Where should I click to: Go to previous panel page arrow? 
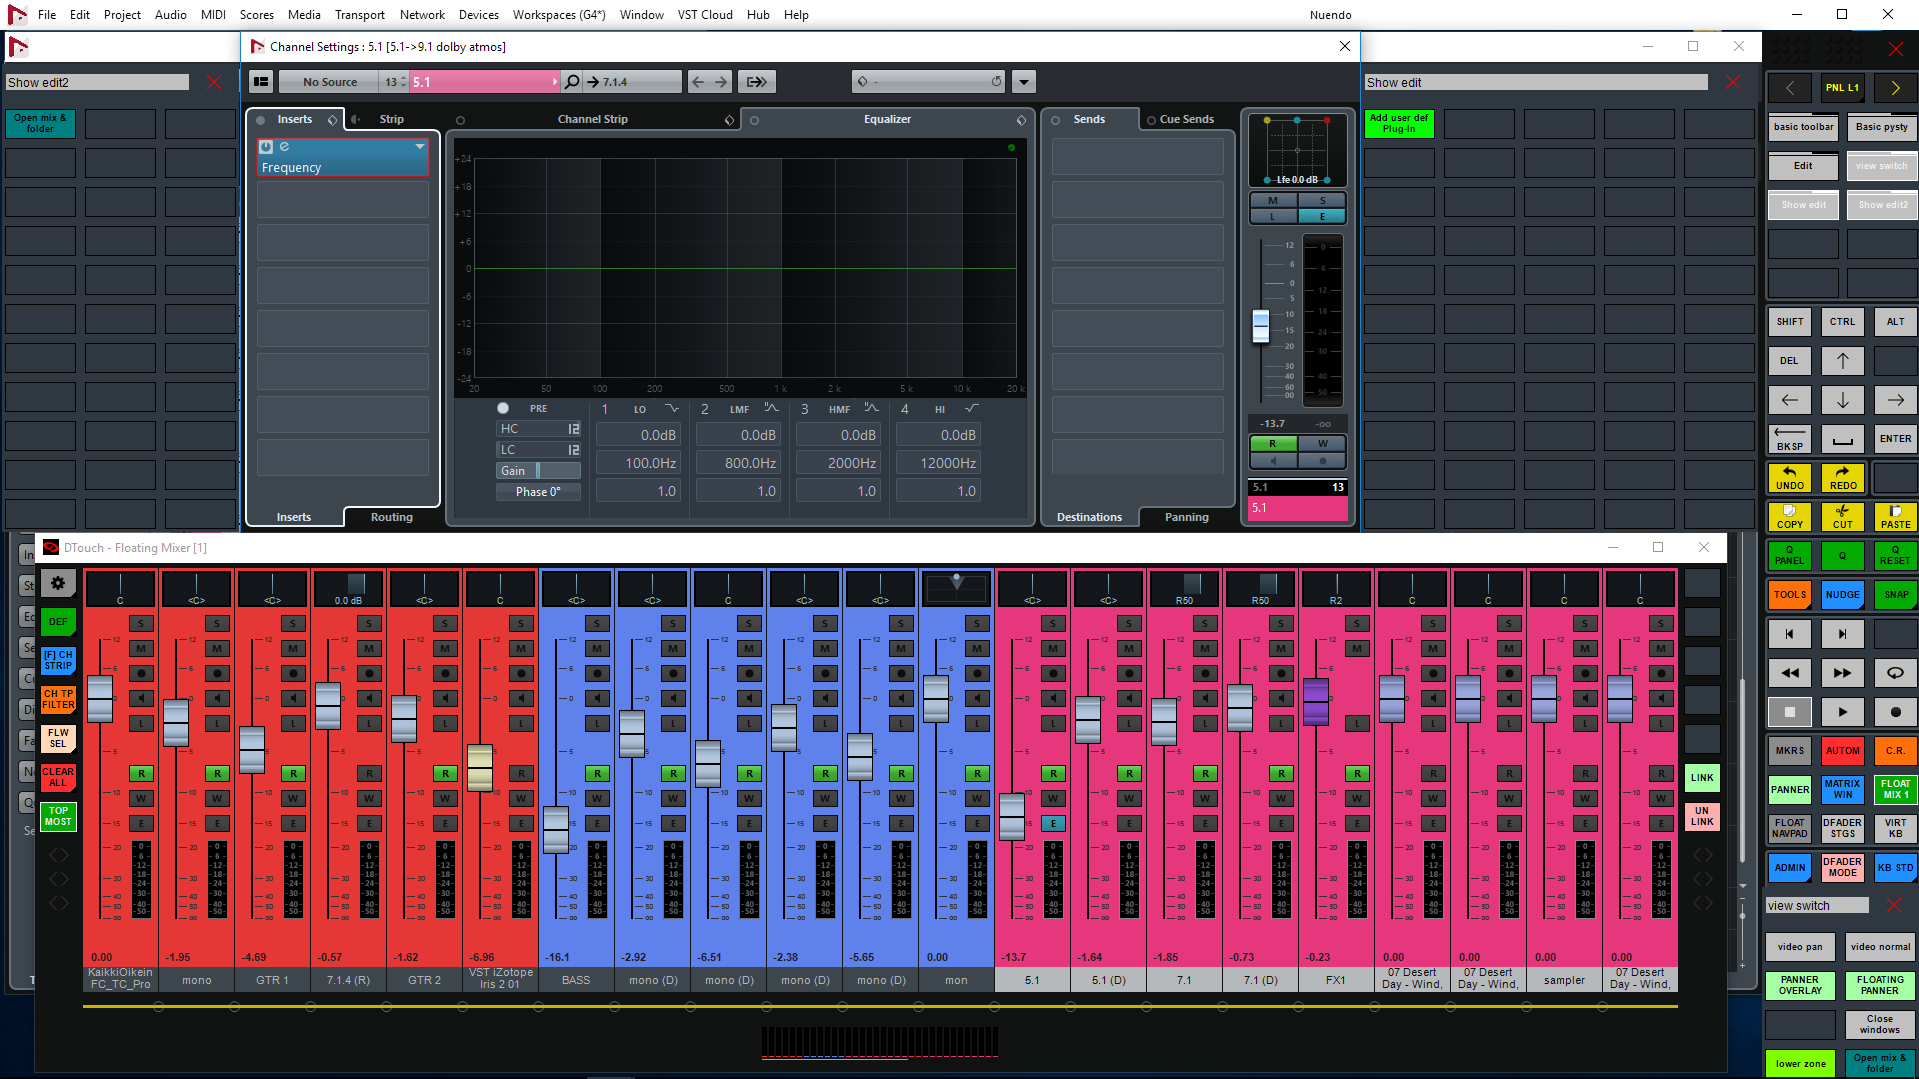(1790, 88)
